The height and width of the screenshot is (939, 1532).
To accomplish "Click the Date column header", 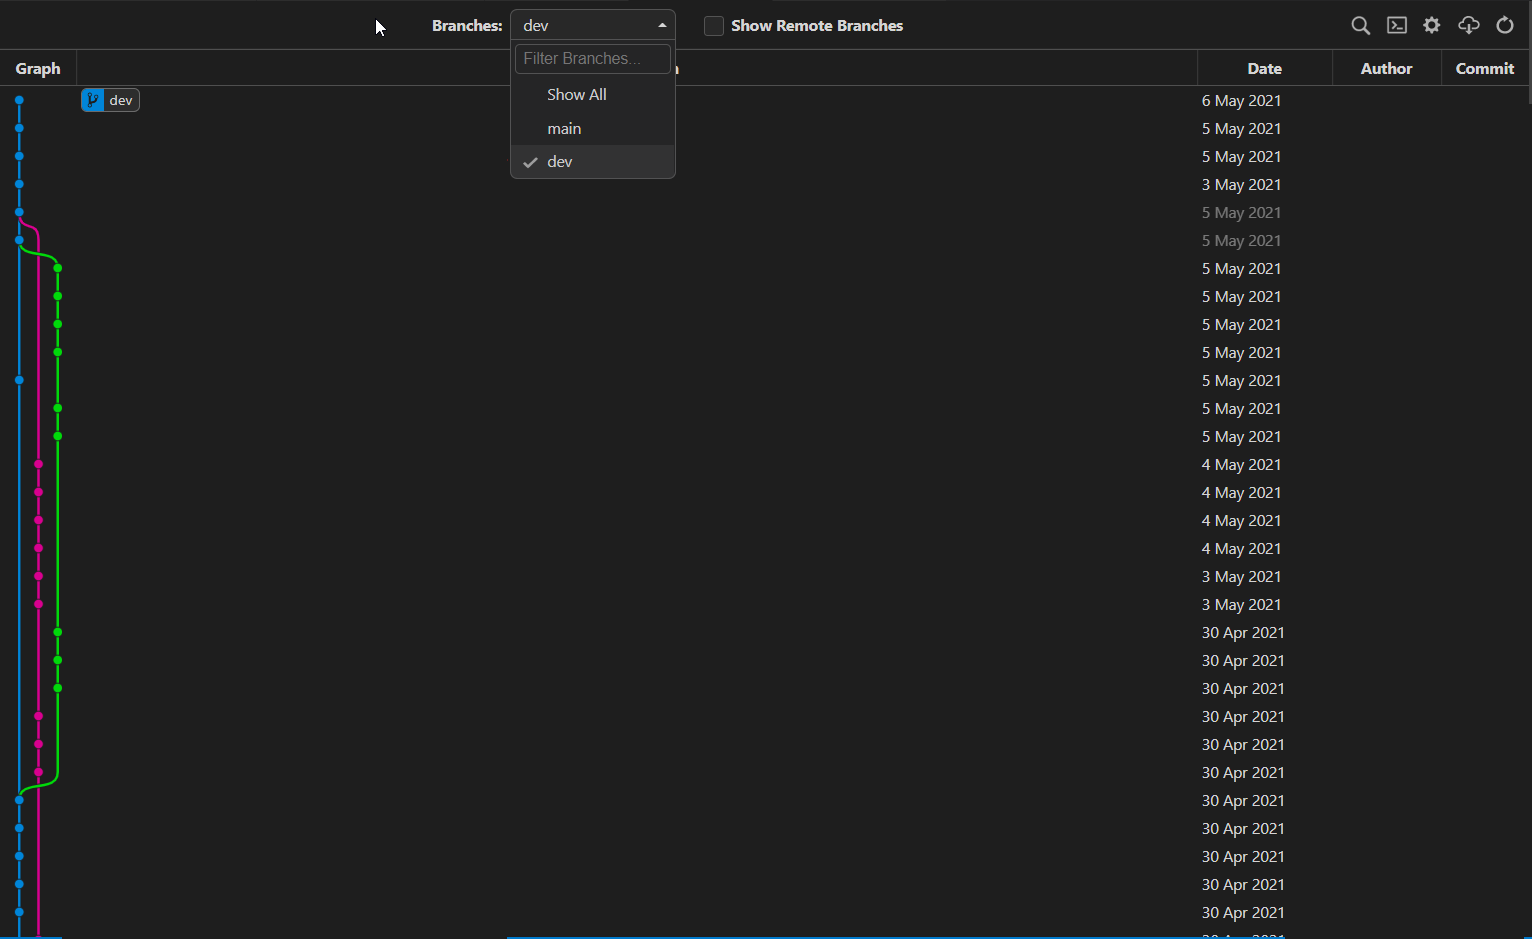I will point(1264,69).
